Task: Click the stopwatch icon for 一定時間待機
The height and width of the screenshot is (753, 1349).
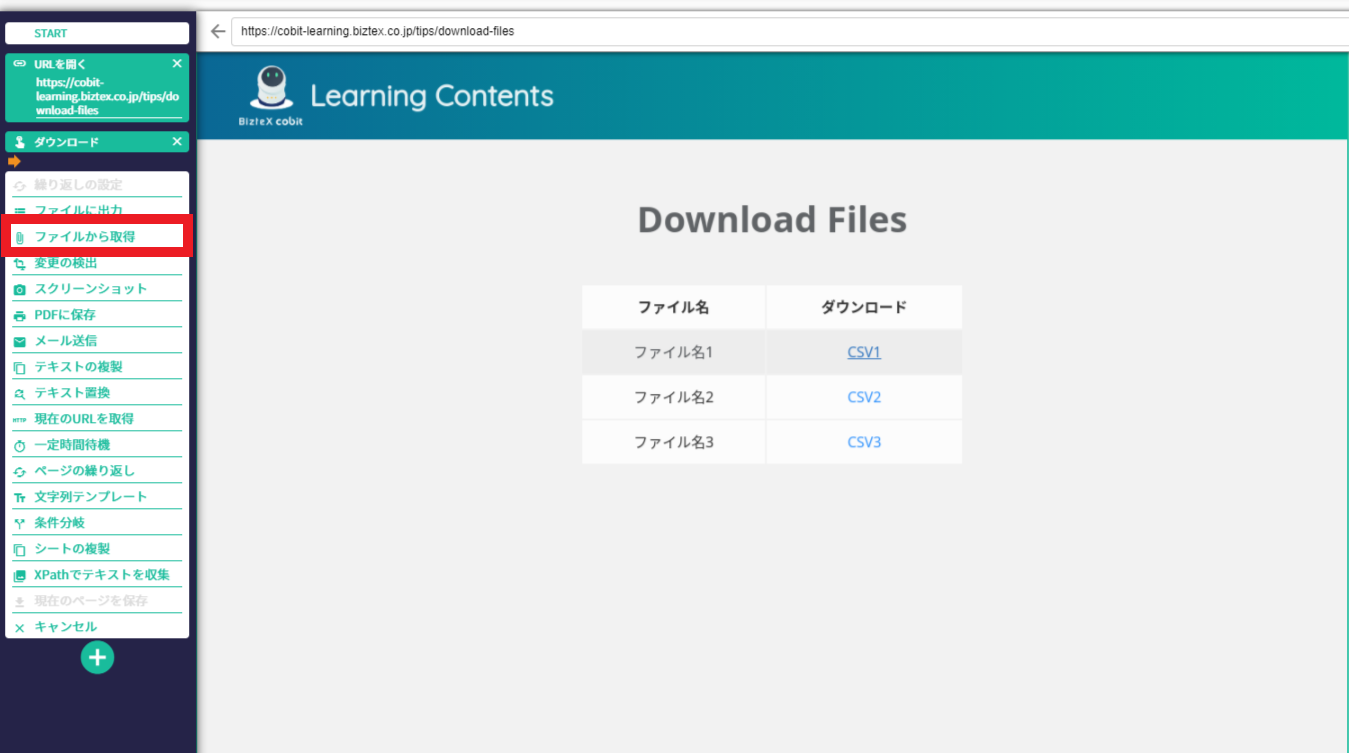Action: [x=20, y=446]
